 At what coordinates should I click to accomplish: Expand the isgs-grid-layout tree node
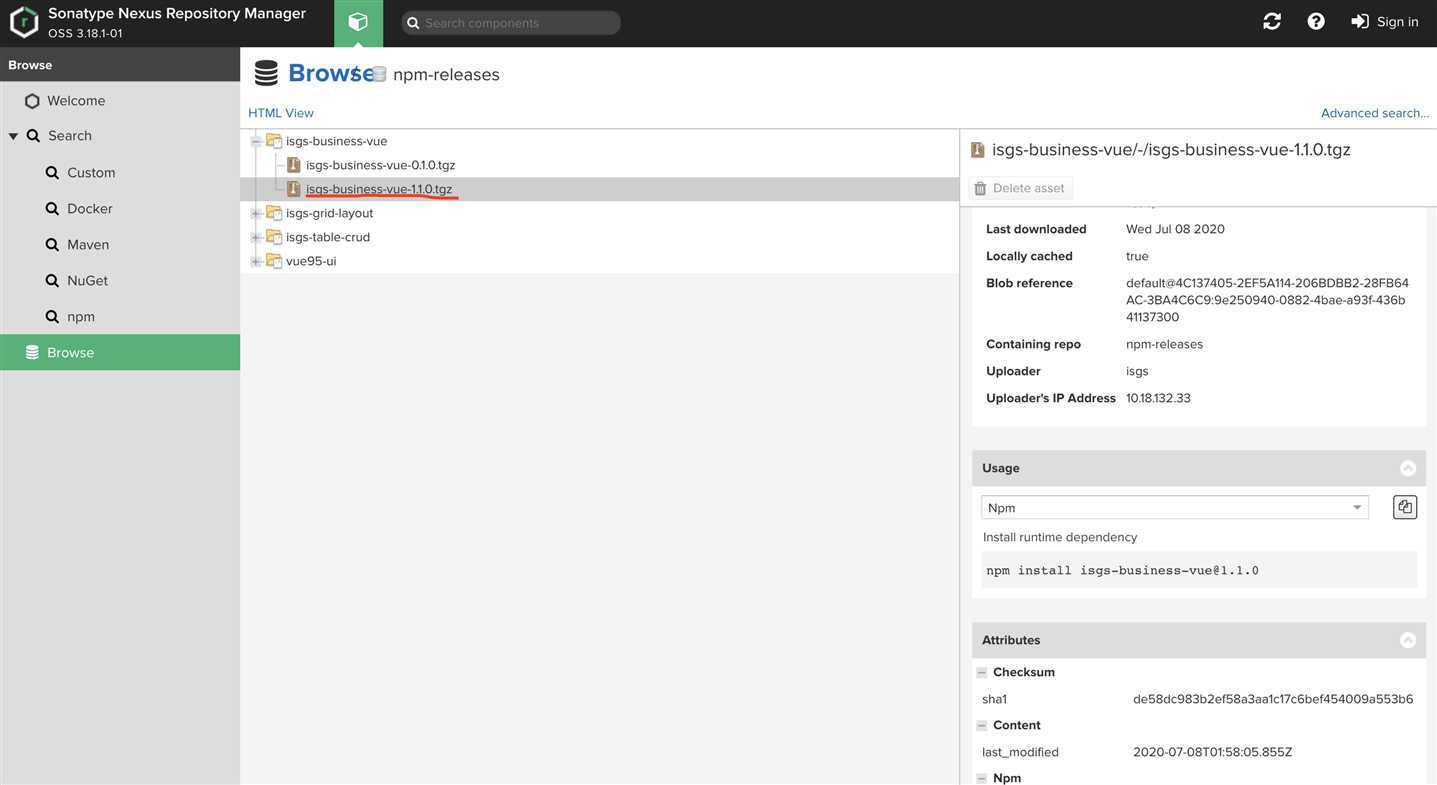(256, 213)
